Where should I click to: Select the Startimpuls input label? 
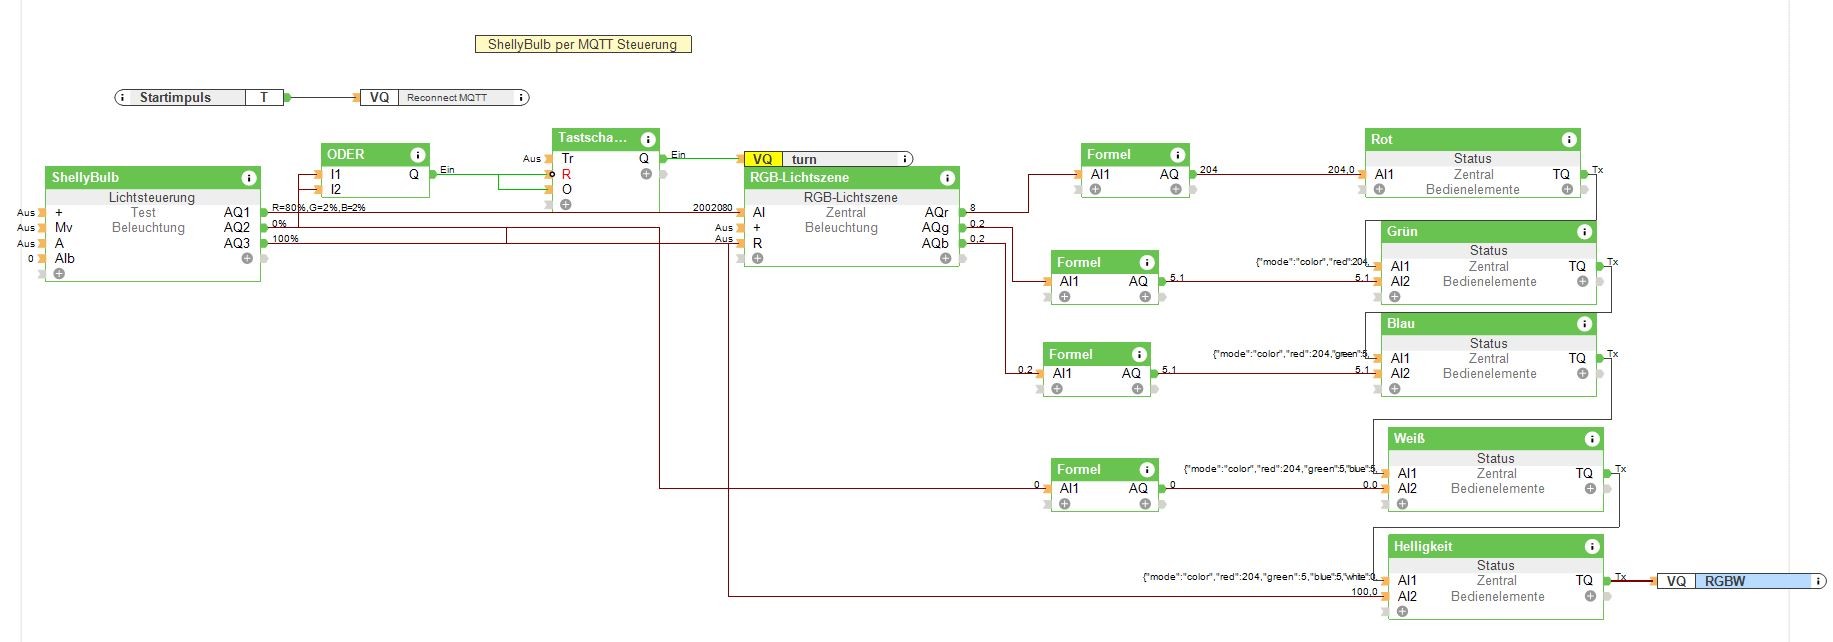(175, 98)
